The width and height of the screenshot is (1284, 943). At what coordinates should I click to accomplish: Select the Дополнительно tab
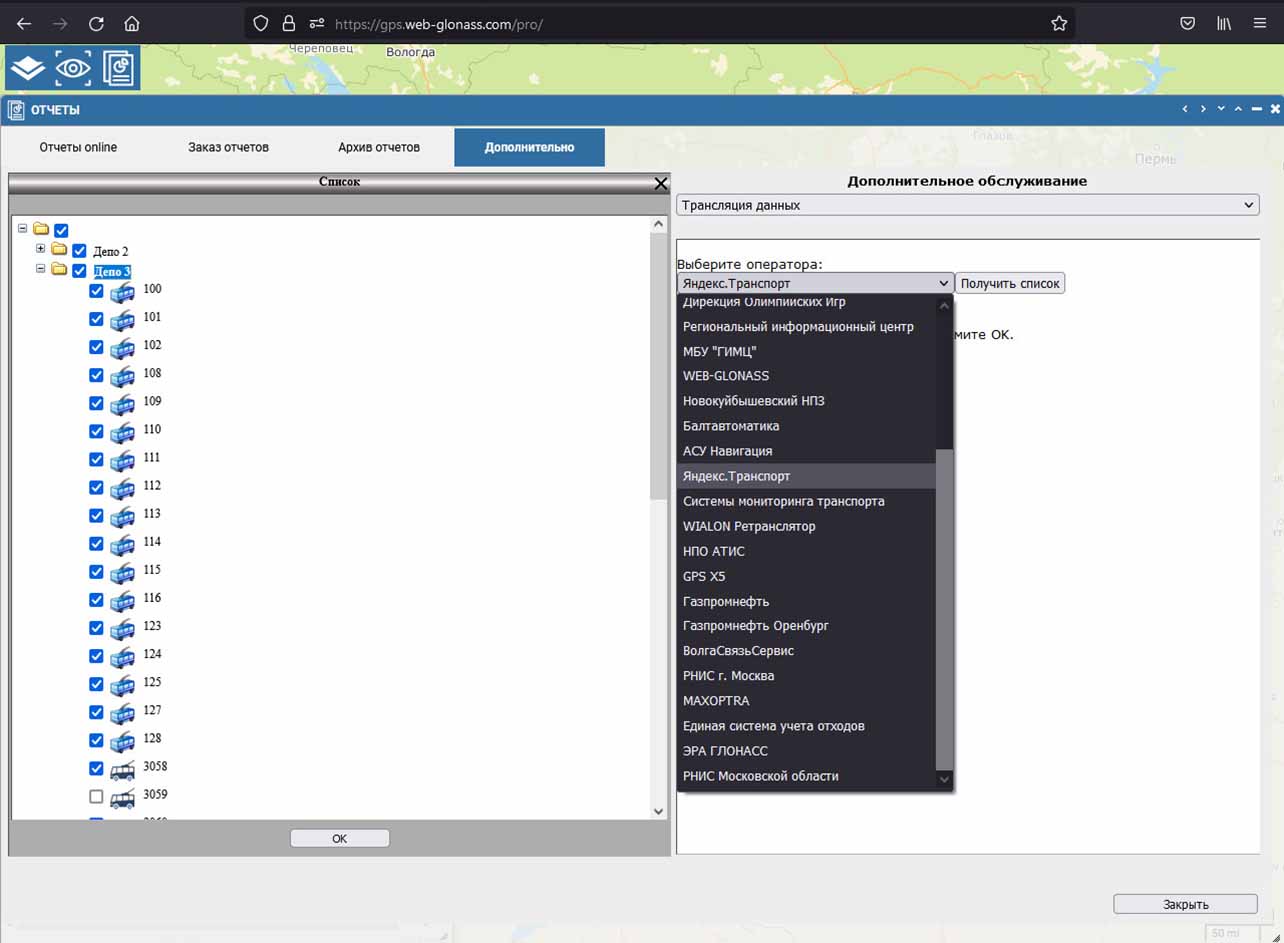point(529,147)
